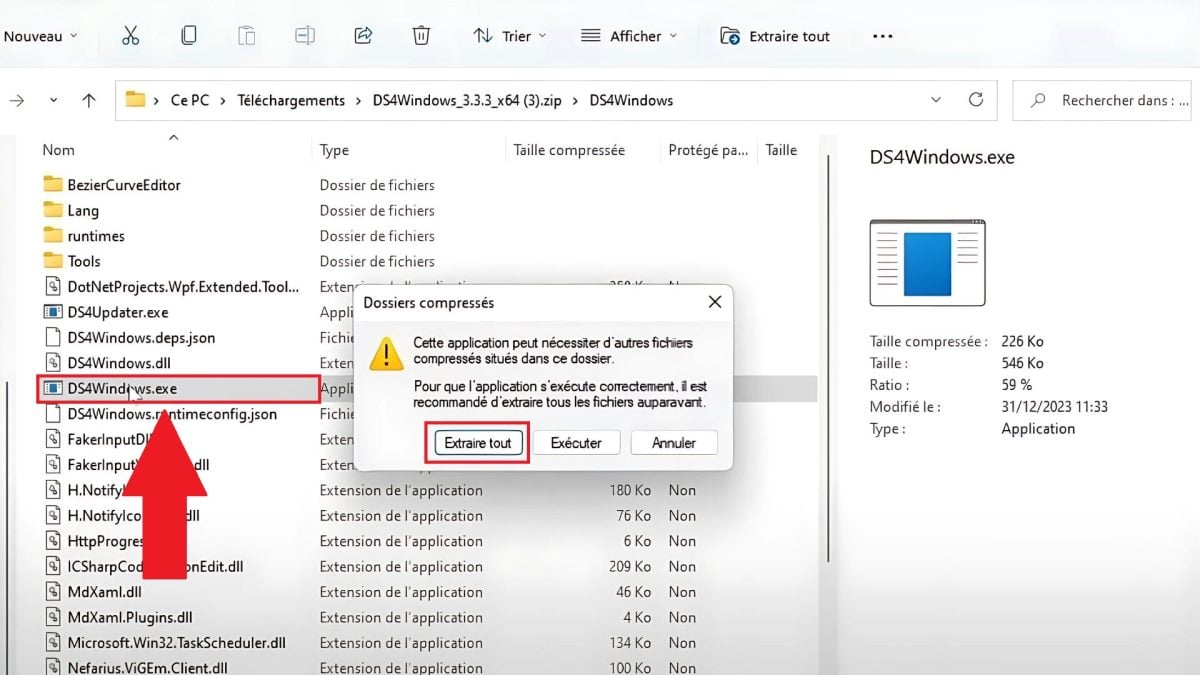The width and height of the screenshot is (1200, 675).
Task: Click the Cut scissors icon
Action: coord(130,36)
